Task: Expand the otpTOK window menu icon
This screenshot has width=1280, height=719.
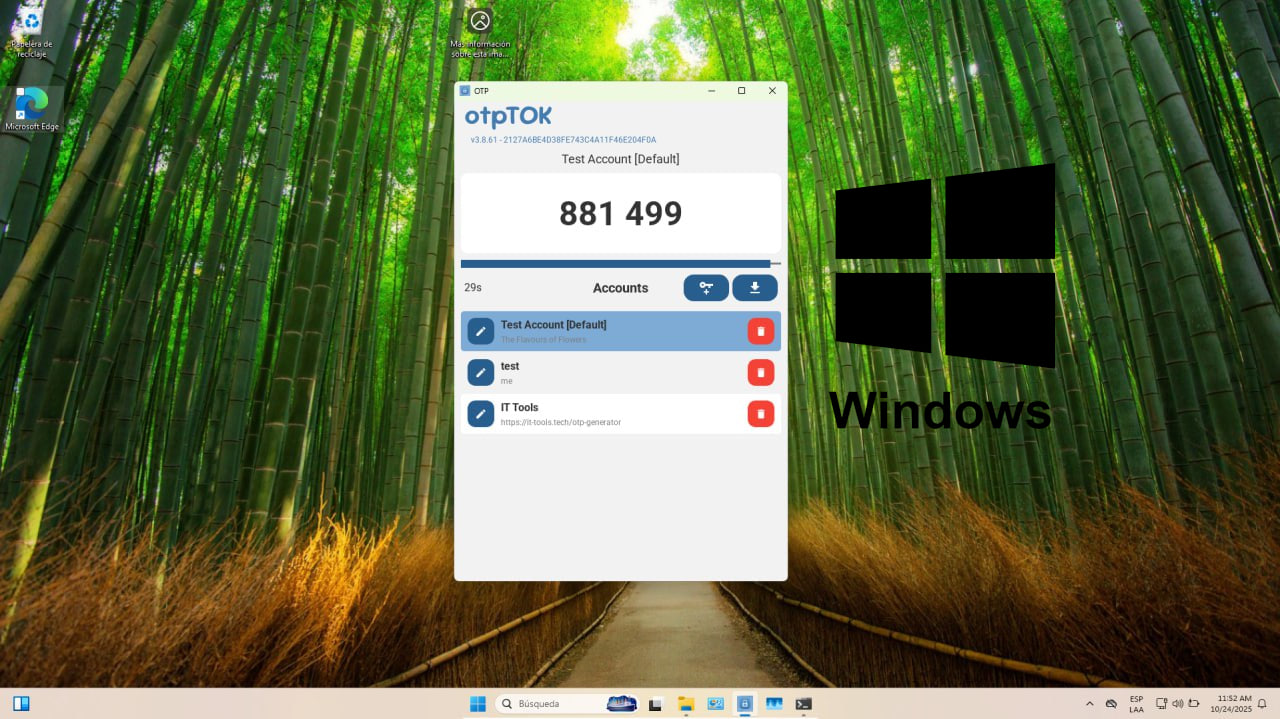Action: coord(464,90)
